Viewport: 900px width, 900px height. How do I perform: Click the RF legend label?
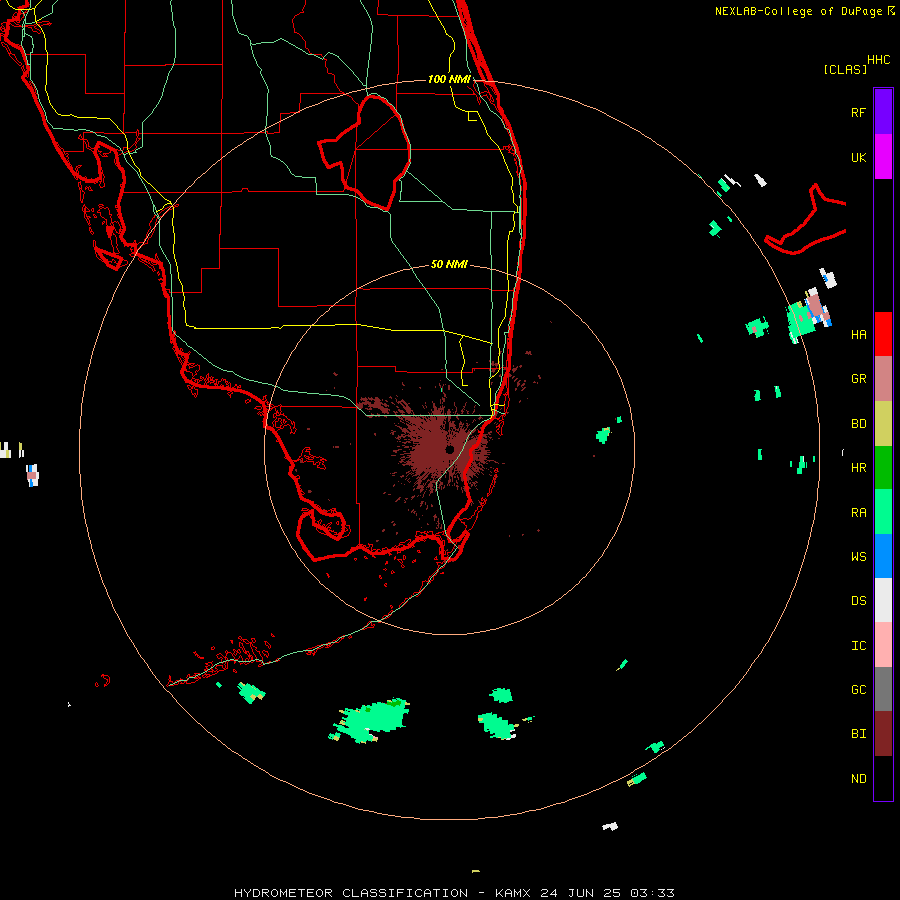[858, 112]
